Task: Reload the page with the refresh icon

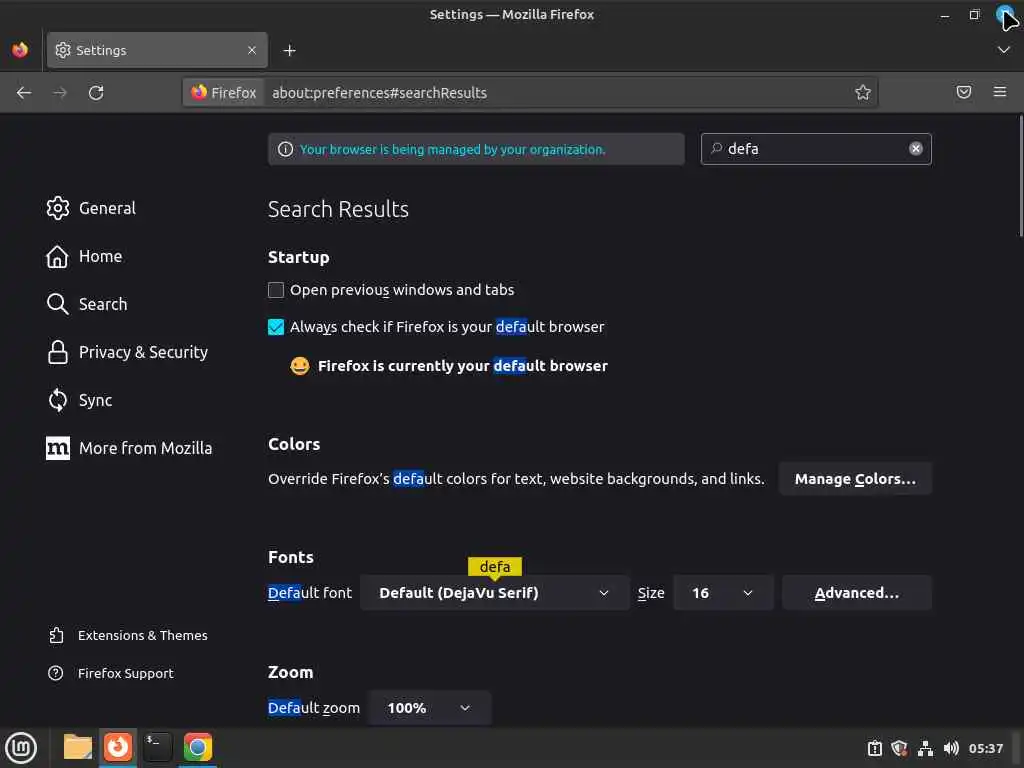Action: (x=96, y=93)
